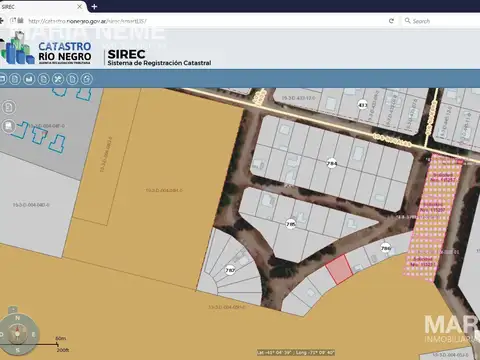Image resolution: width=480 pixels, height=360 pixels.
Task: Click the block 784 label marker
Action: tap(332, 163)
